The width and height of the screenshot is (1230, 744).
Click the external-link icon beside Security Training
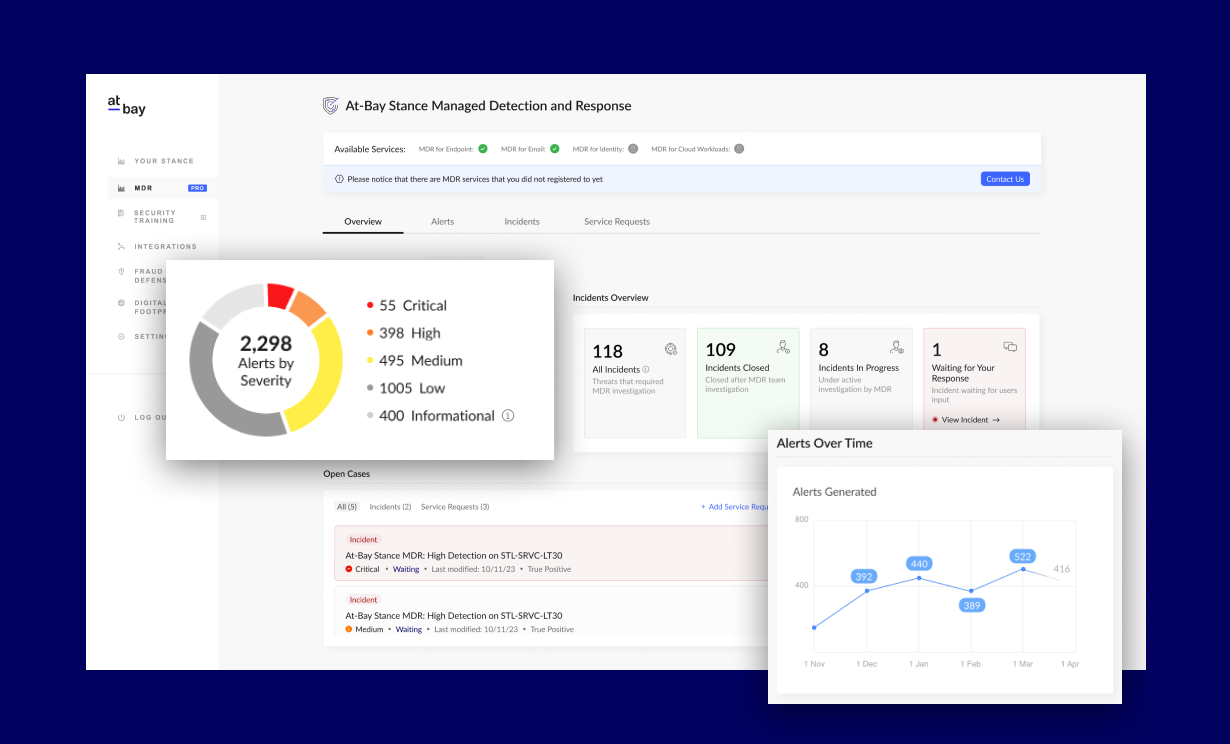(203, 217)
